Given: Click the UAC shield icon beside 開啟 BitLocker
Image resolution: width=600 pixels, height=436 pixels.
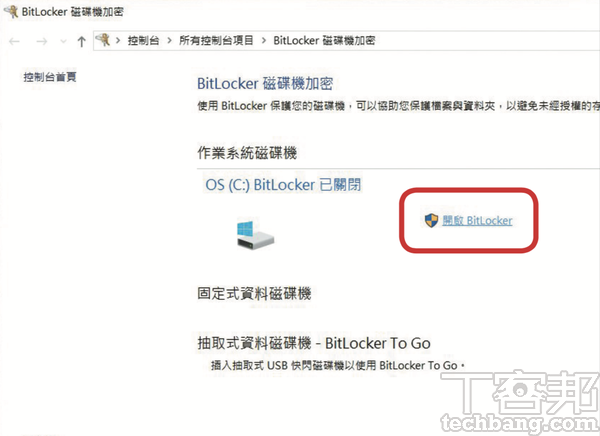Looking at the screenshot, I should point(431,220).
